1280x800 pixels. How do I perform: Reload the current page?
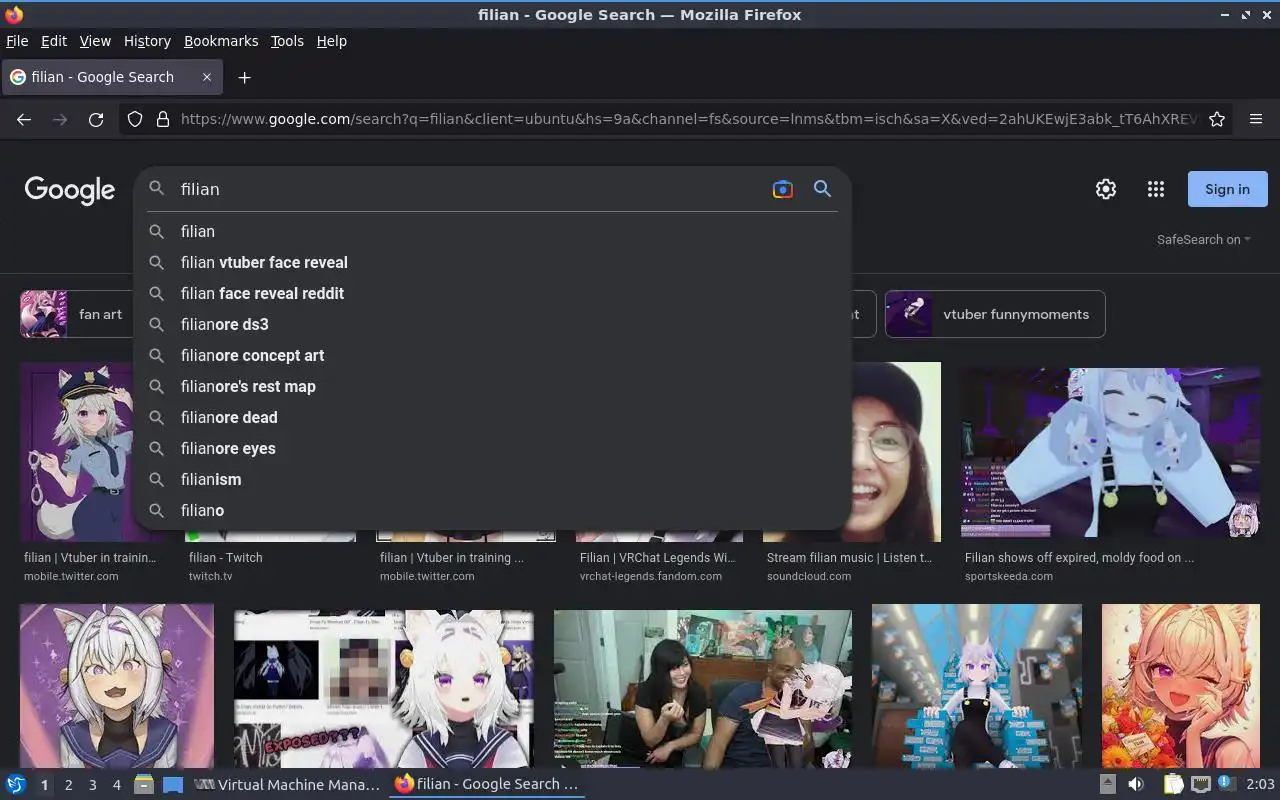[x=96, y=119]
